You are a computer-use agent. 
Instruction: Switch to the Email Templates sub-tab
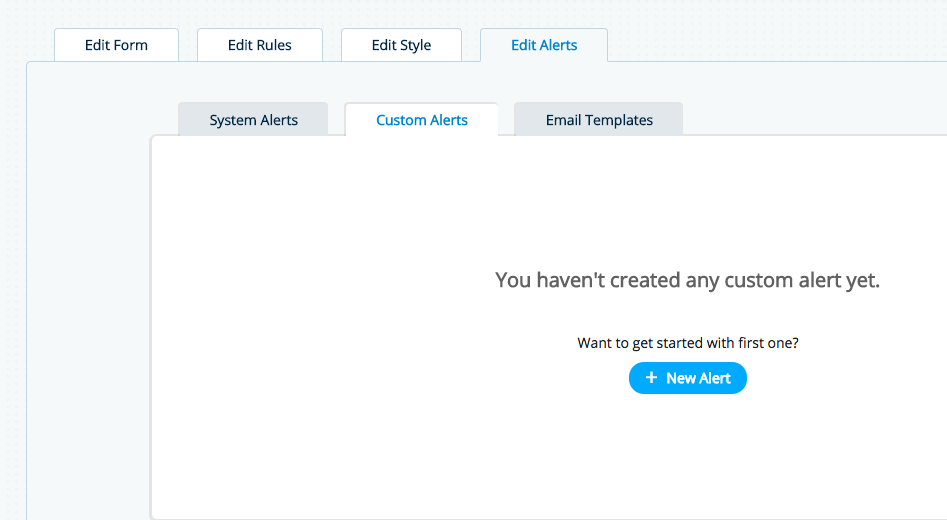599,120
